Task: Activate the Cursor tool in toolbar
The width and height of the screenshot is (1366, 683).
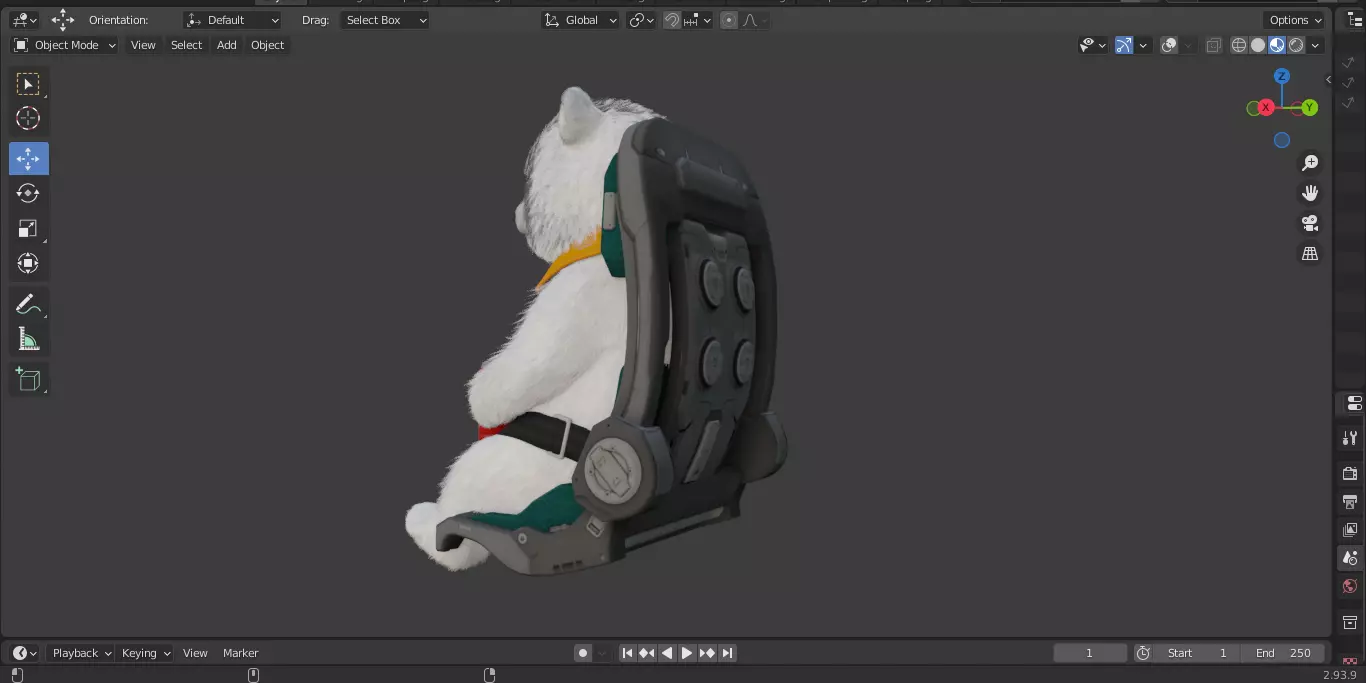Action: pos(28,118)
